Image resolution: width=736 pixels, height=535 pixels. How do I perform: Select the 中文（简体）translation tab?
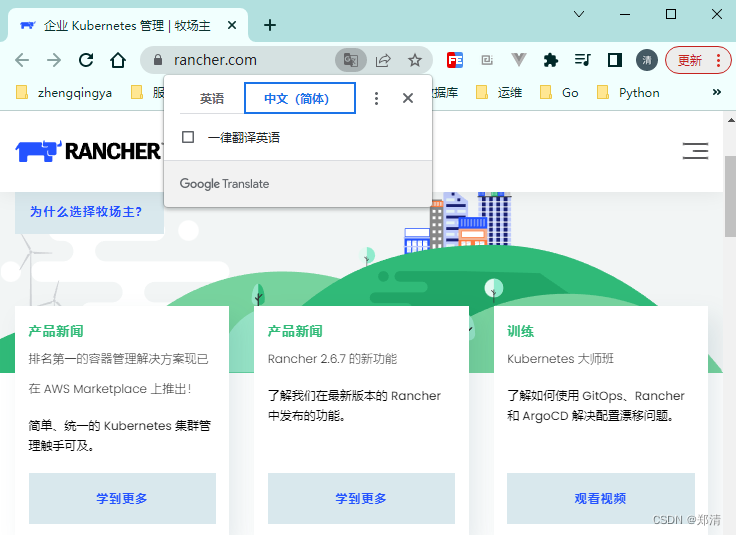click(300, 98)
